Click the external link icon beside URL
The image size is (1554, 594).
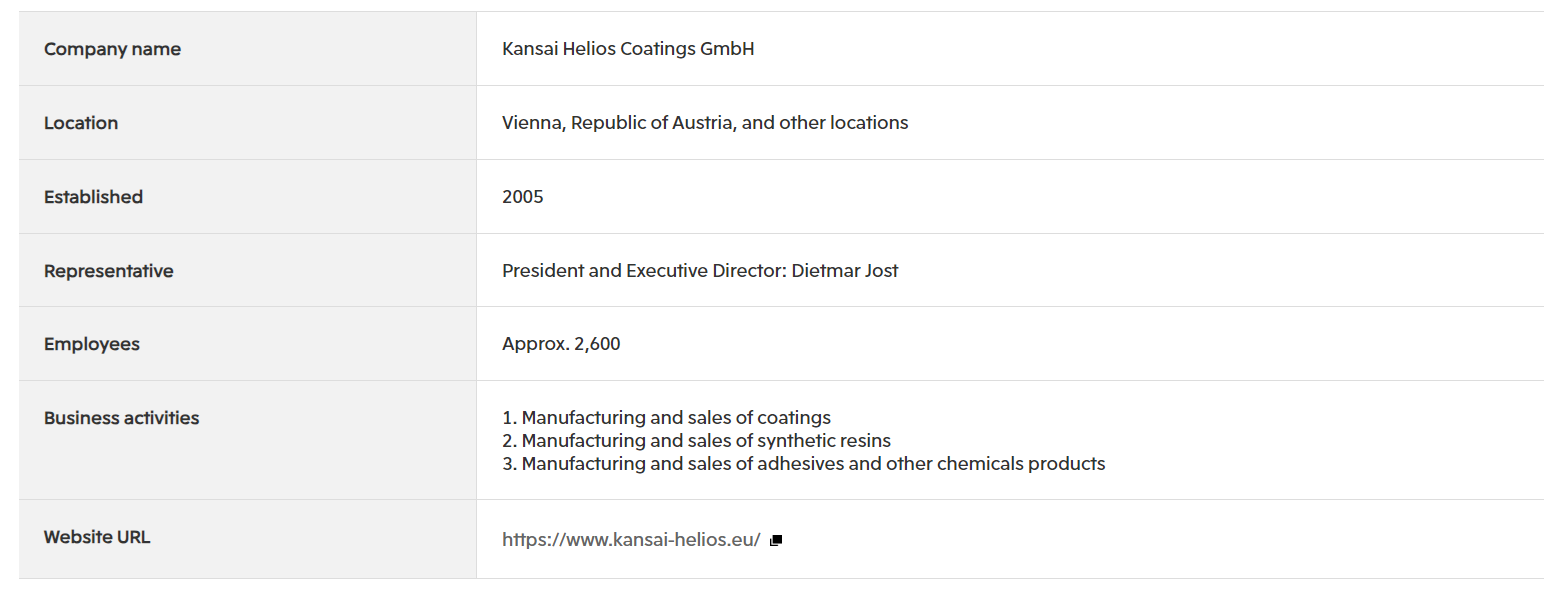pyautogui.click(x=776, y=541)
